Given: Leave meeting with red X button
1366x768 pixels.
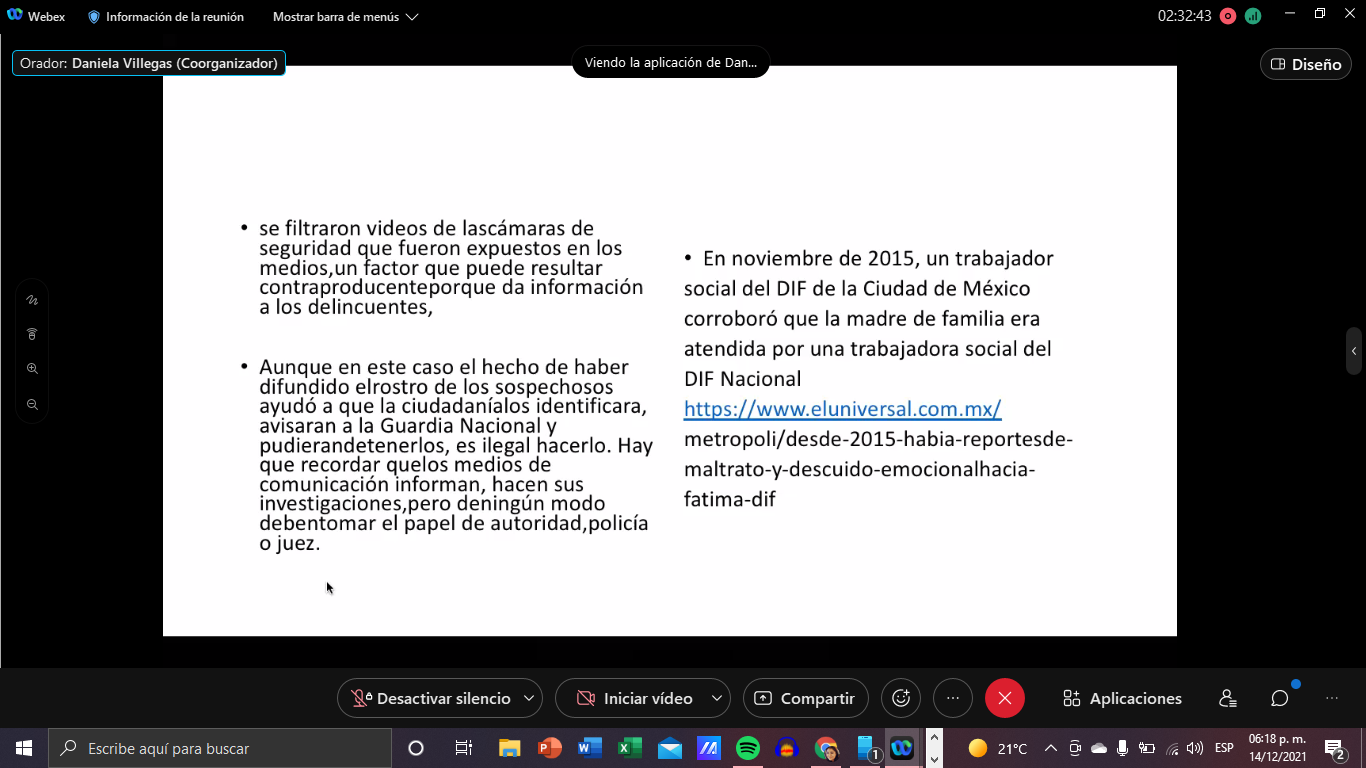Looking at the screenshot, I should coord(1005,698).
